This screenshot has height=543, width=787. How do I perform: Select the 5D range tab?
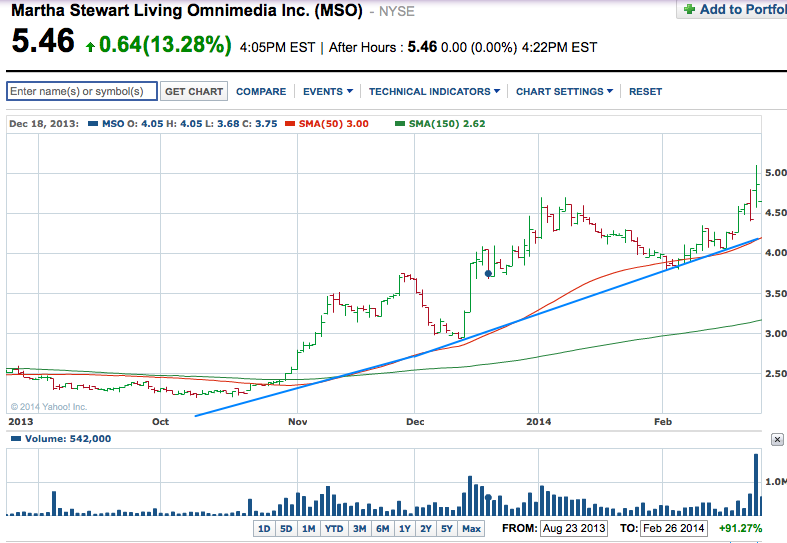click(x=286, y=528)
